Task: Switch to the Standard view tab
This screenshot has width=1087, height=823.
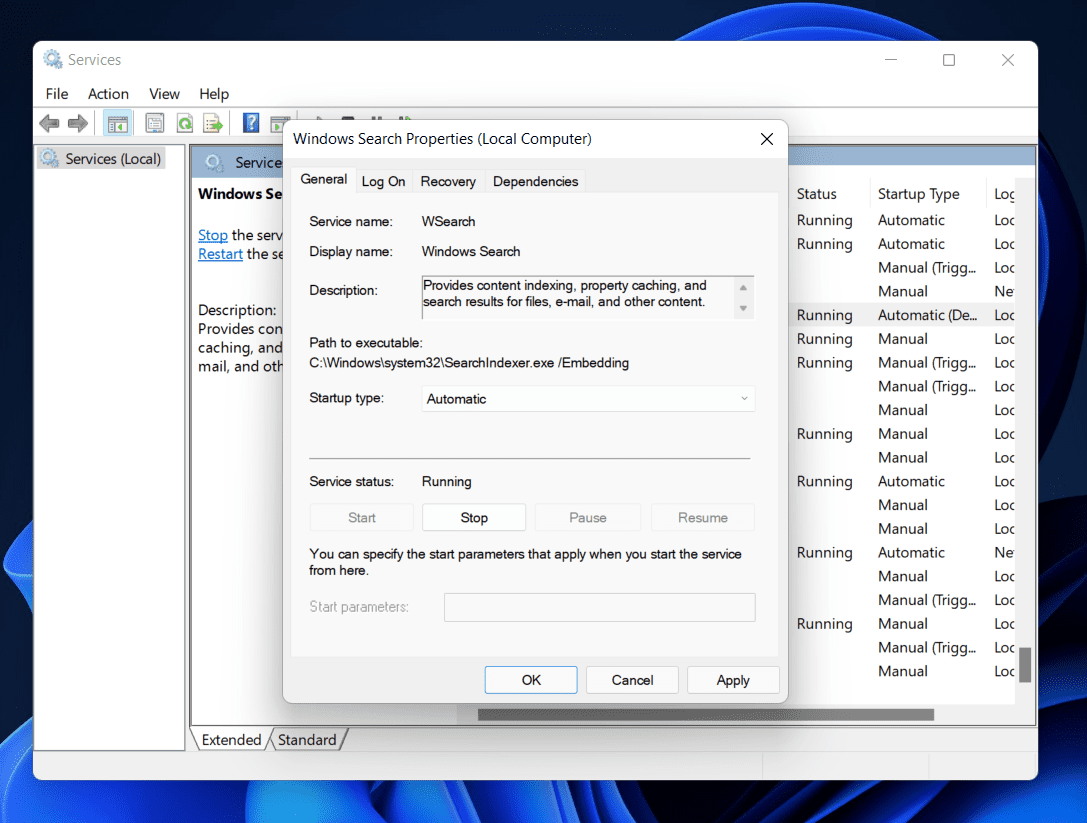Action: 307,740
